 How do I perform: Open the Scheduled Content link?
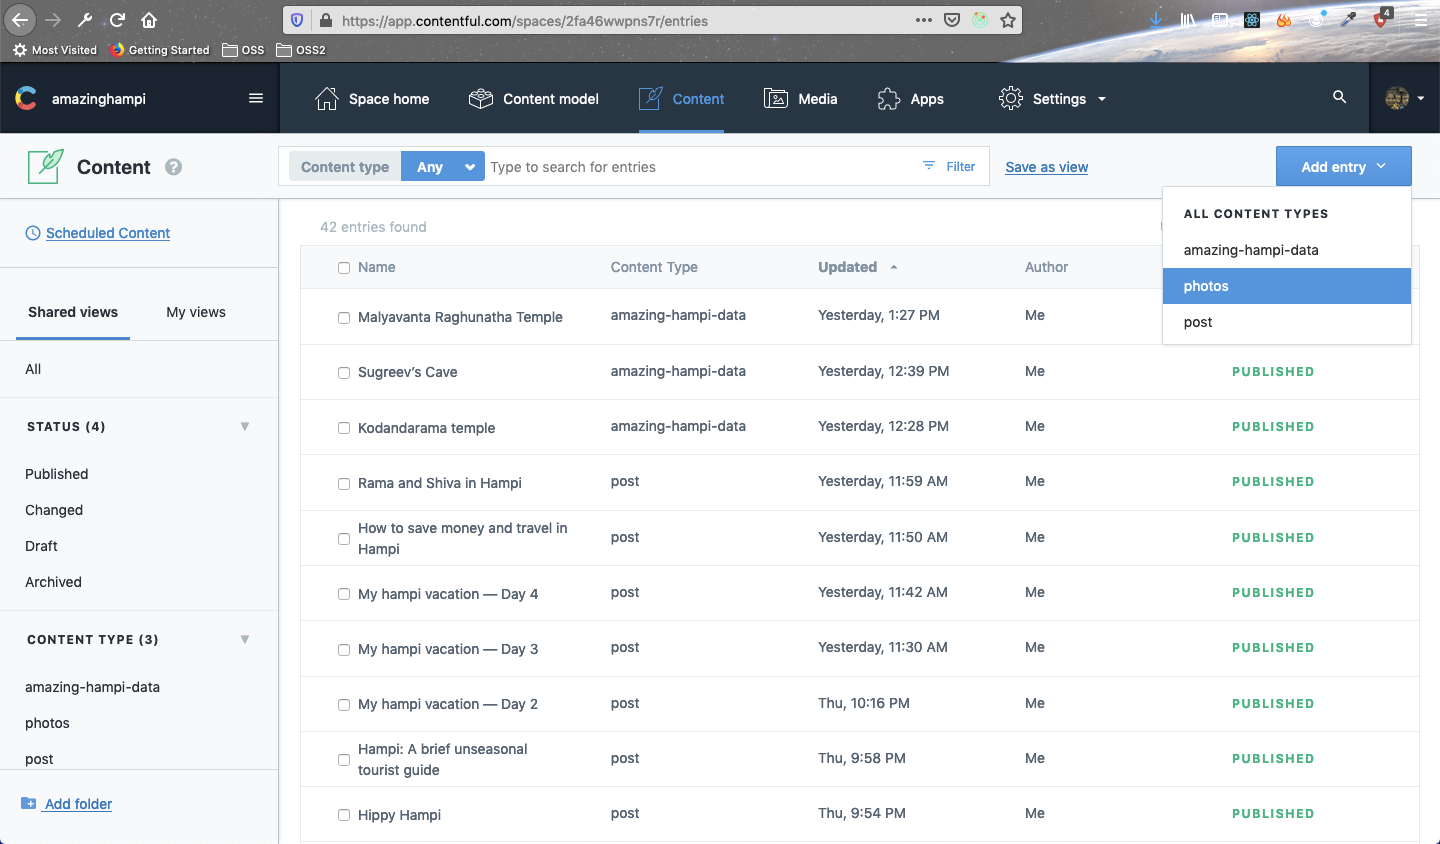(x=108, y=233)
